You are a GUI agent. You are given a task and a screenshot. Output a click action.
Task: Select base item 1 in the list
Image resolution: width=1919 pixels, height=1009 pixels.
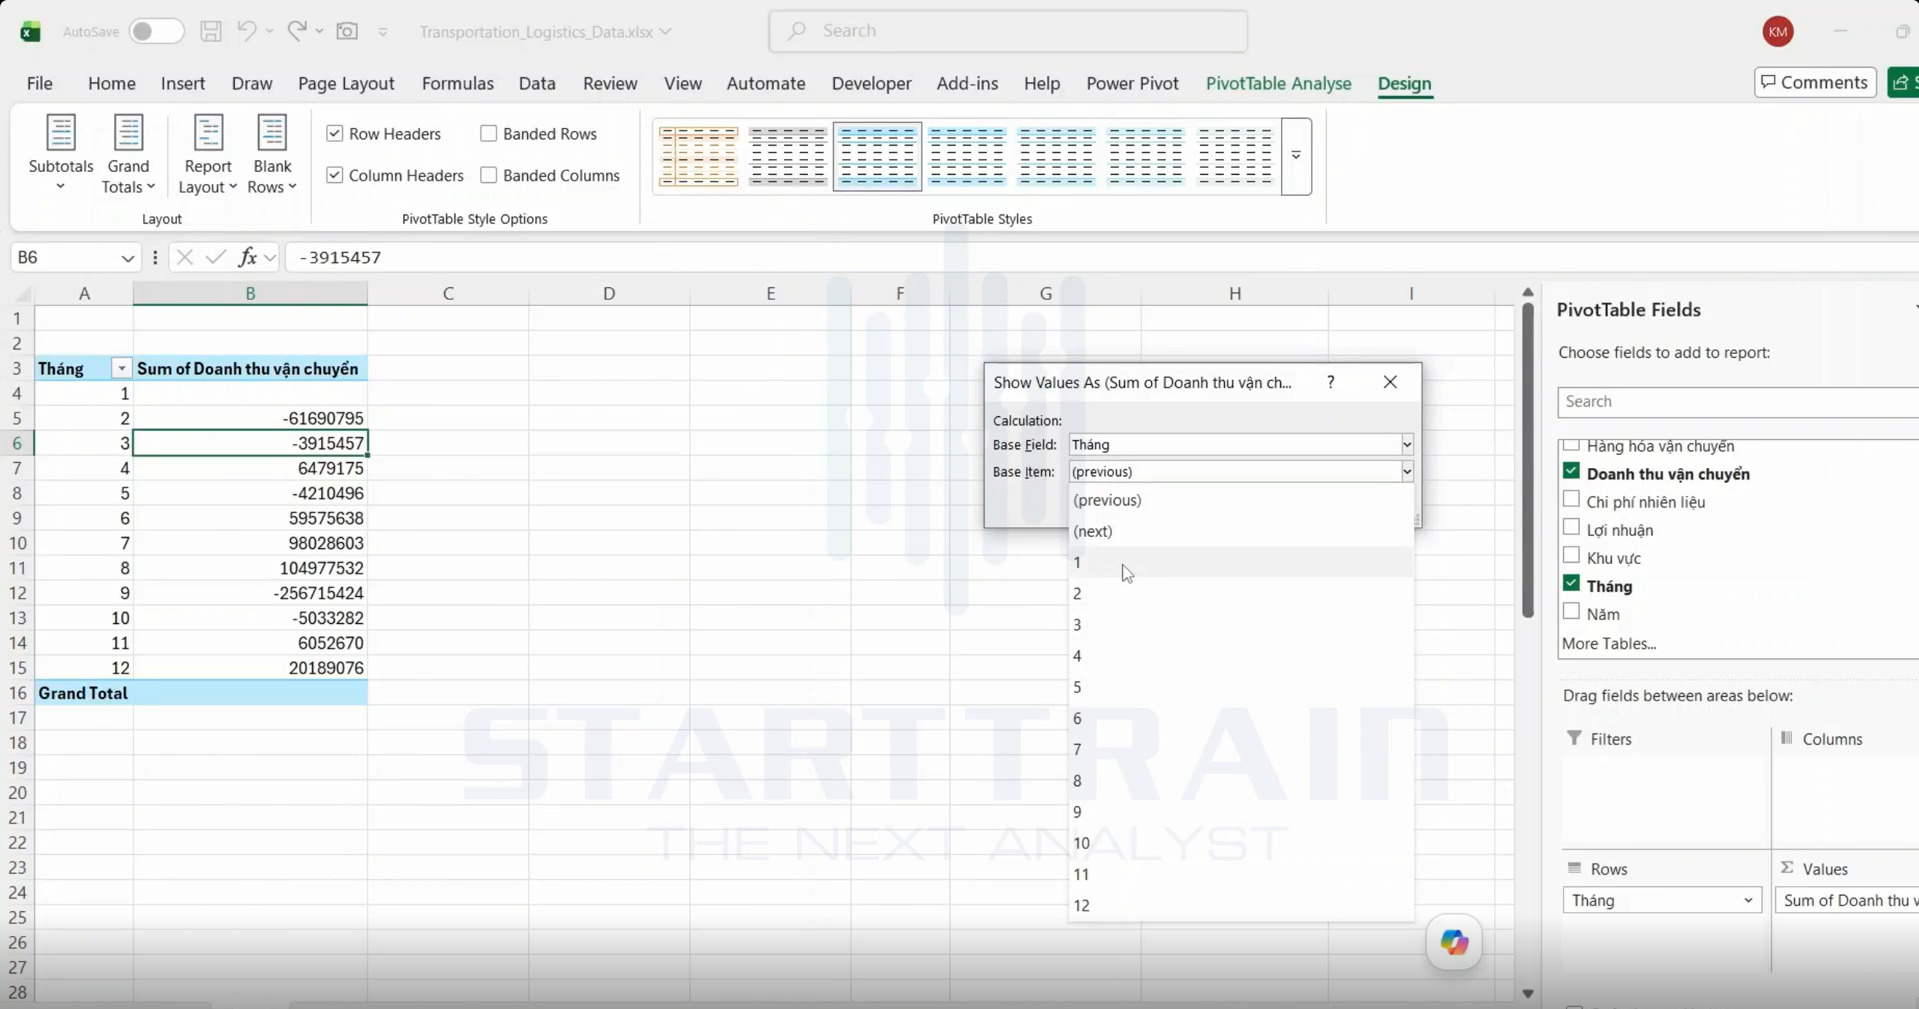pos(1241,562)
